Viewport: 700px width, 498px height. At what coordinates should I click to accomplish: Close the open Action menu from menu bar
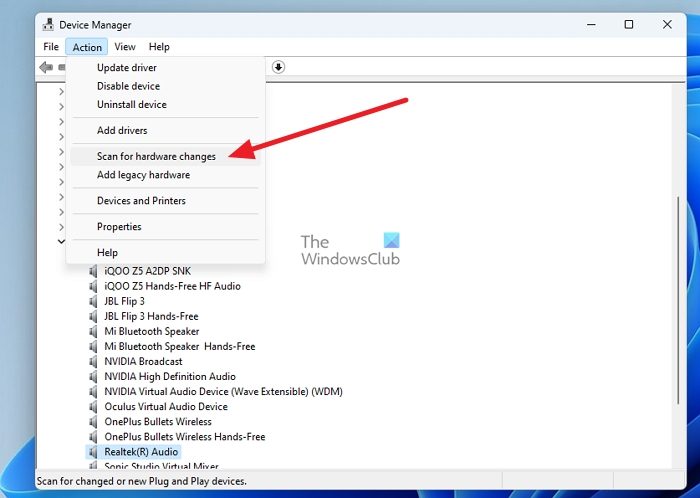tap(87, 47)
